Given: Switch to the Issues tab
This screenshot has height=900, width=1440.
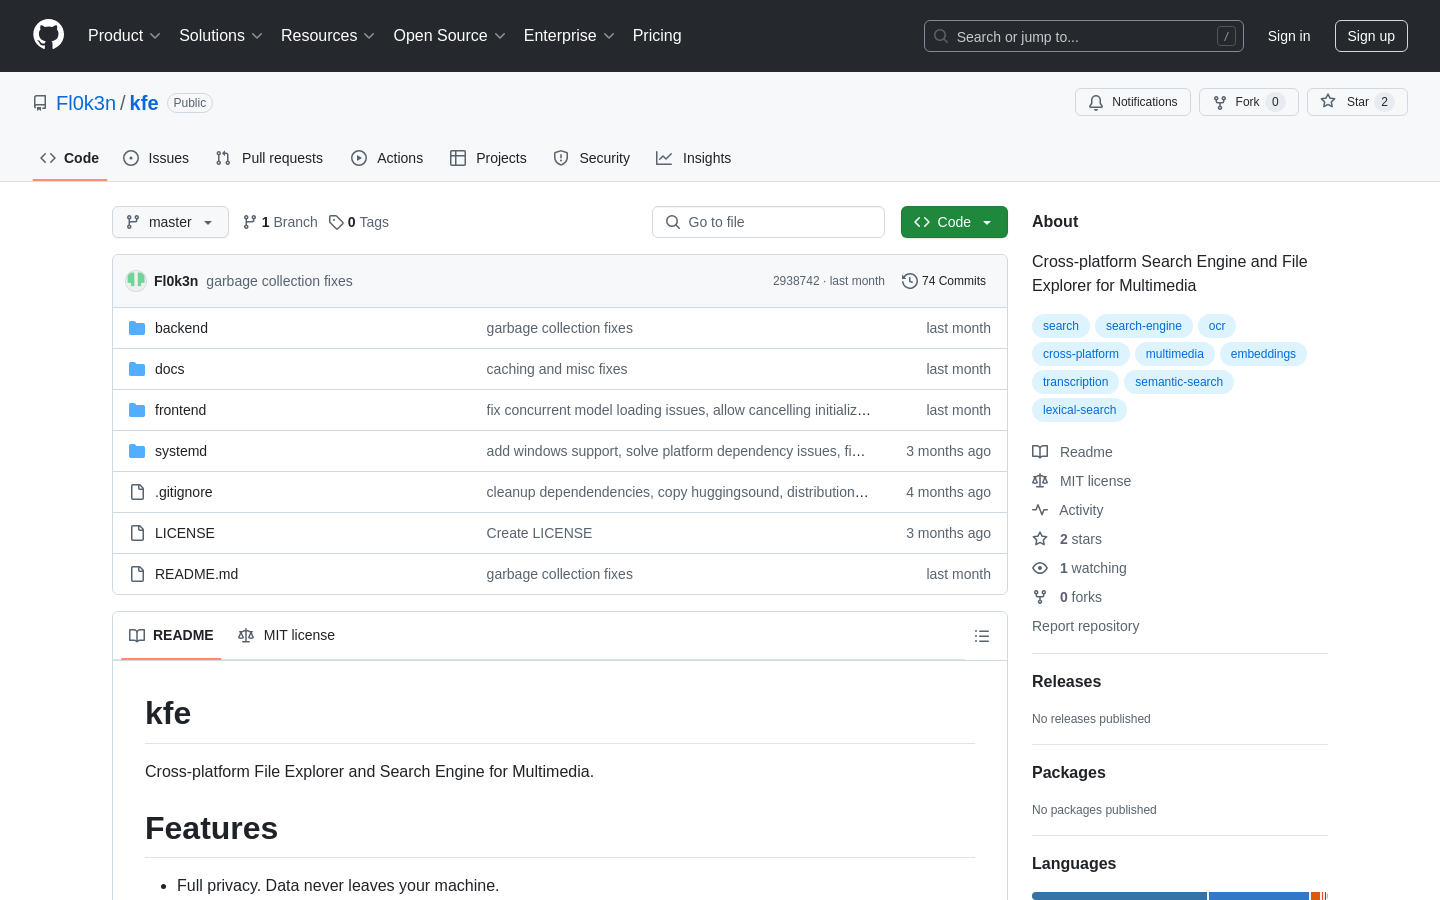Looking at the screenshot, I should (156, 158).
